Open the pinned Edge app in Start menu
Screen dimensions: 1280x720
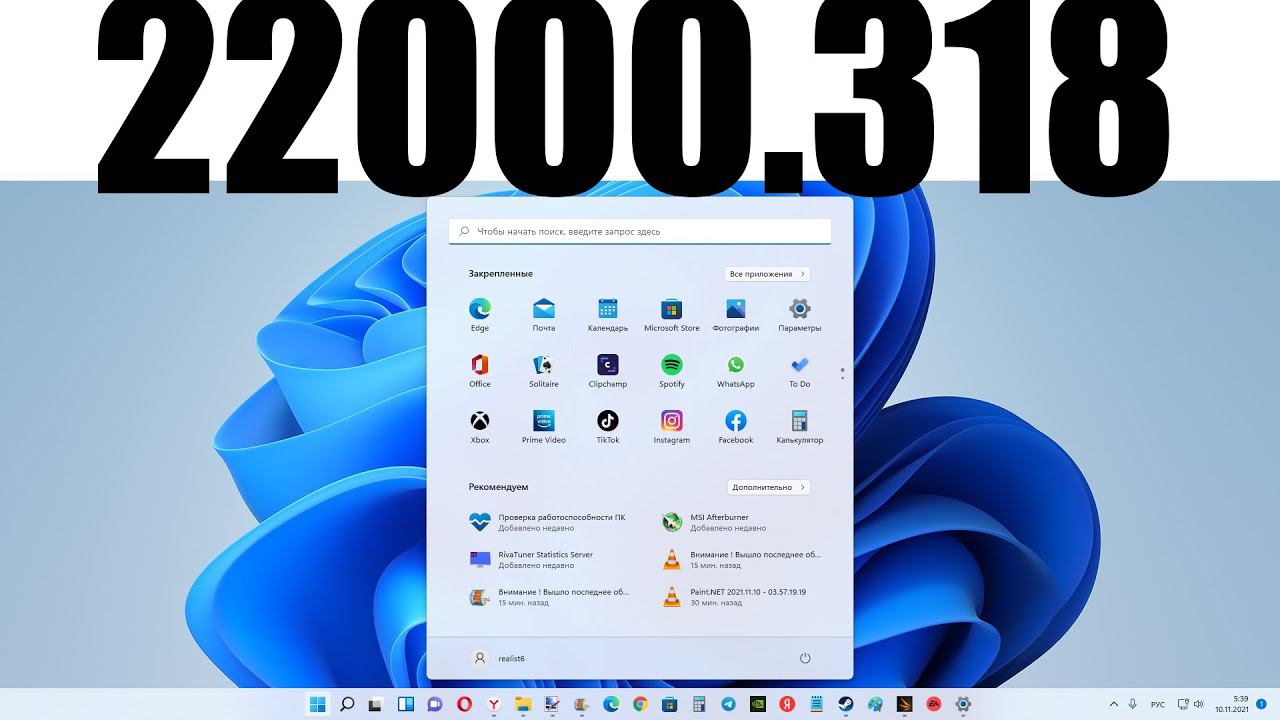click(480, 314)
